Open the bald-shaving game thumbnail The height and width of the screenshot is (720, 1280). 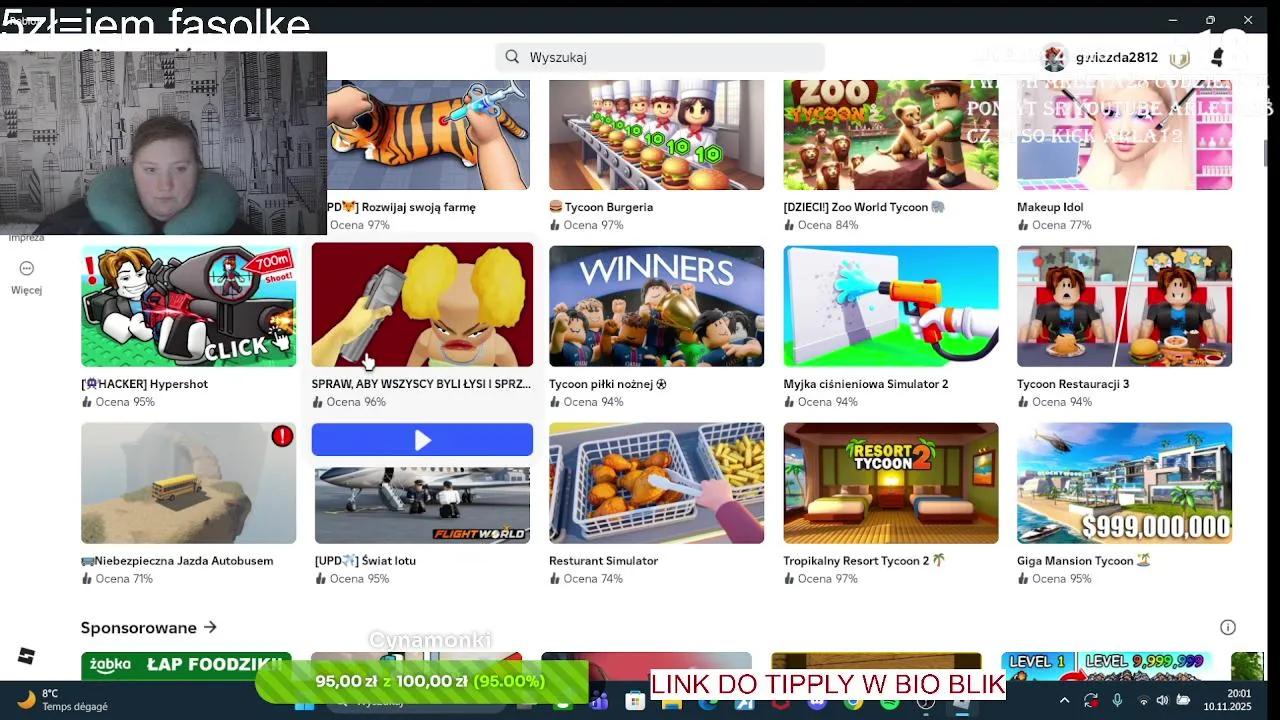(422, 305)
